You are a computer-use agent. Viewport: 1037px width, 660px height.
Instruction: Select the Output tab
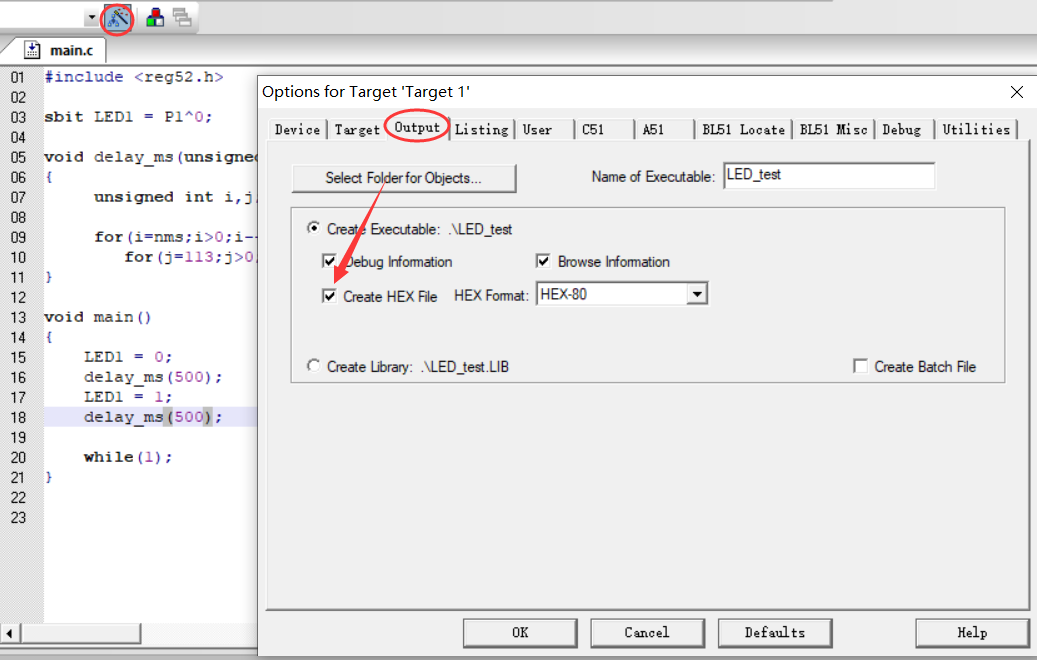pyautogui.click(x=417, y=127)
